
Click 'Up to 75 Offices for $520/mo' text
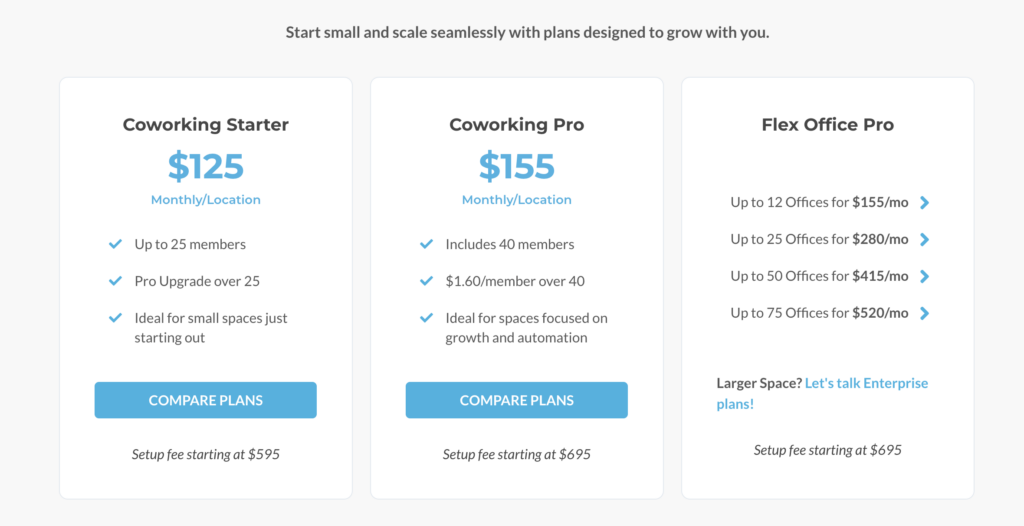click(819, 313)
